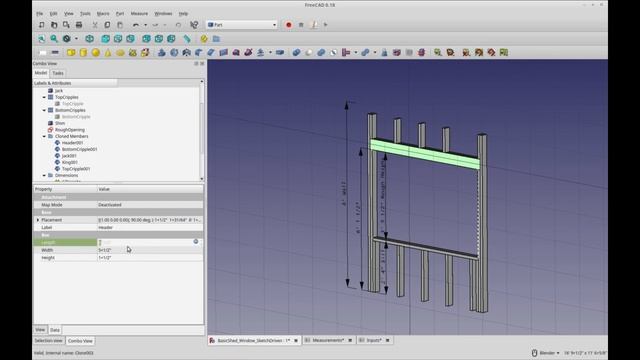
Task: Click the print icon
Action: pyautogui.click(x=79, y=25)
